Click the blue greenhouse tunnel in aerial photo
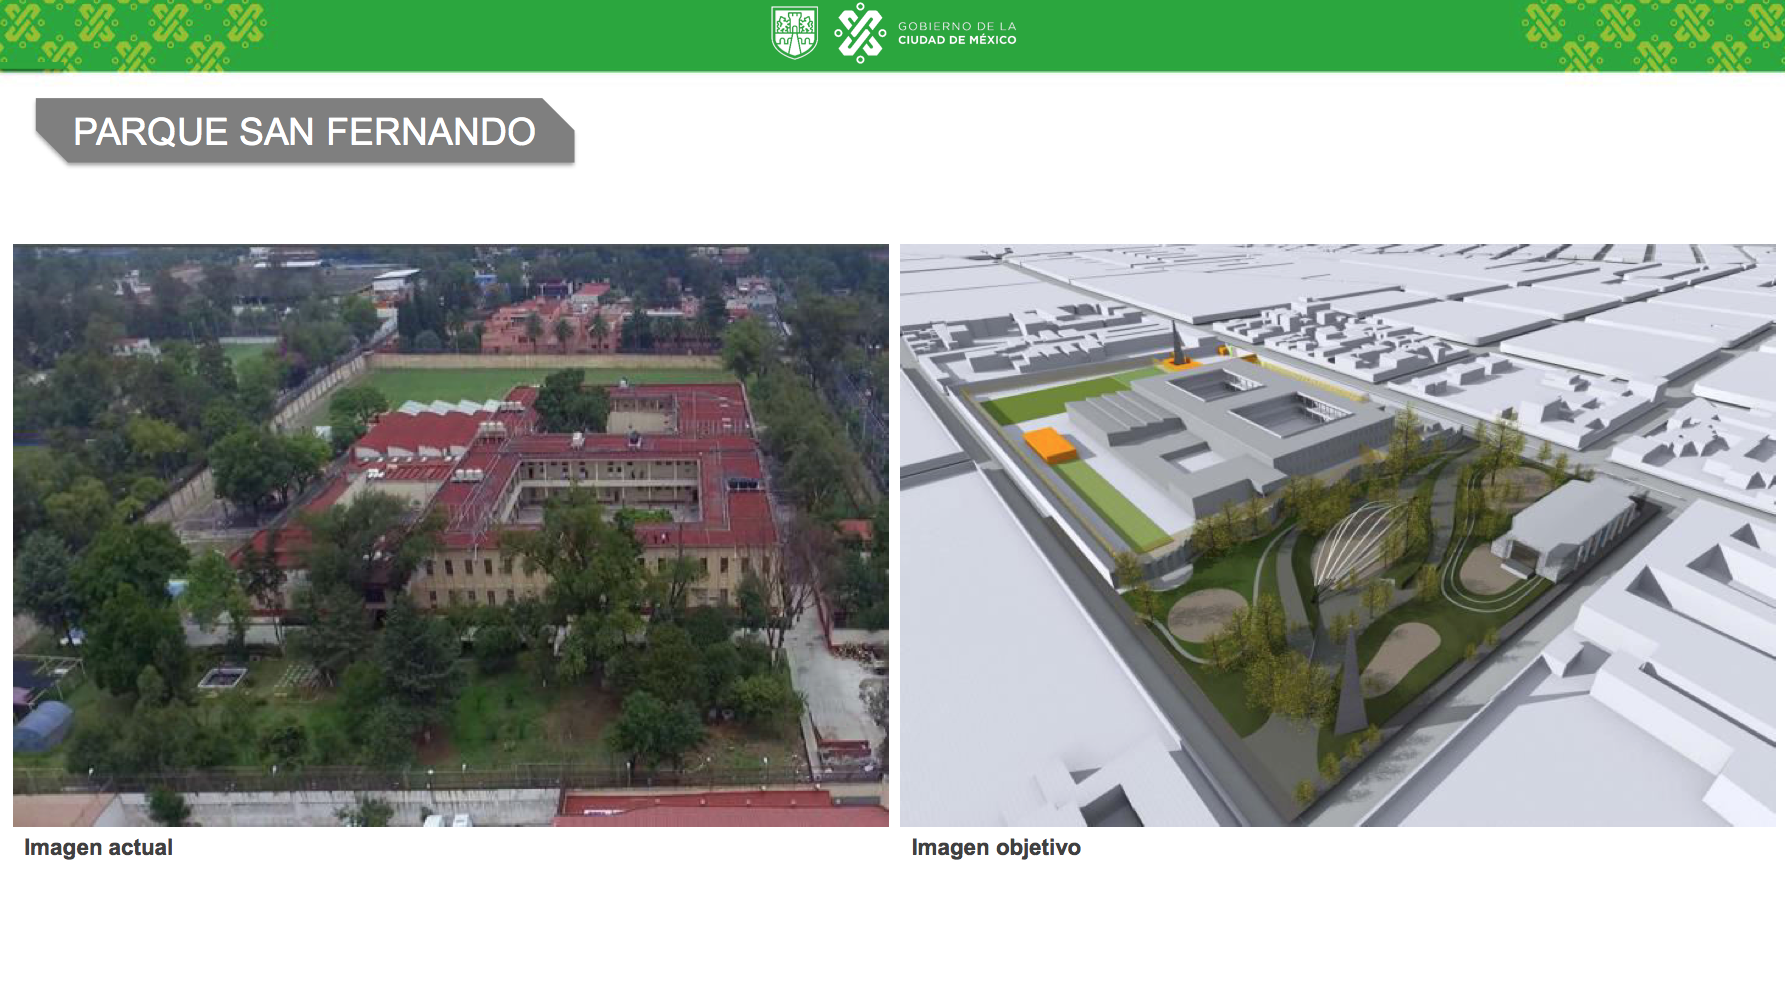The image size is (1785, 997). (42, 724)
